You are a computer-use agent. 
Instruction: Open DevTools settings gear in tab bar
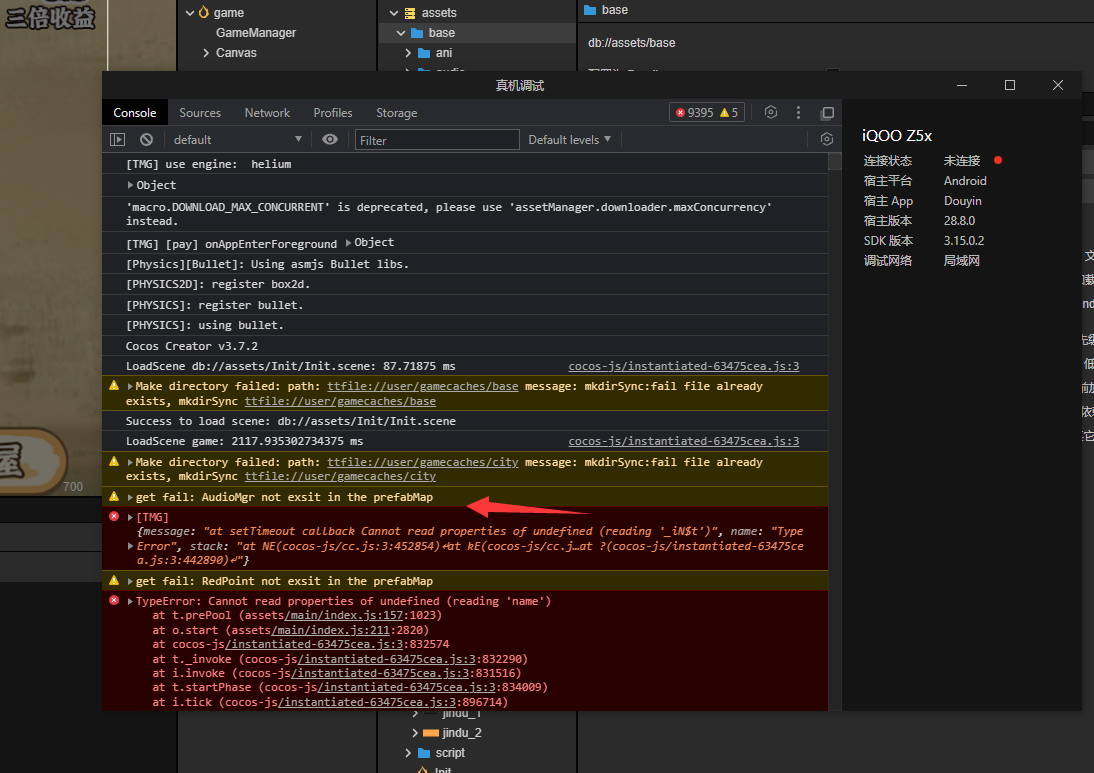pyautogui.click(x=771, y=112)
